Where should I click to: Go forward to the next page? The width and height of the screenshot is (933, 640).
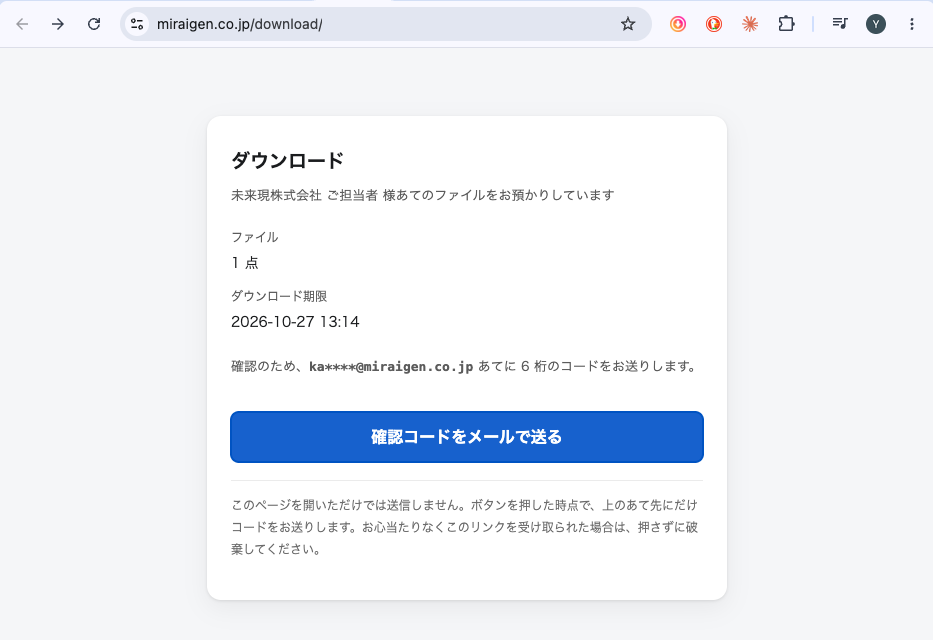pos(58,24)
